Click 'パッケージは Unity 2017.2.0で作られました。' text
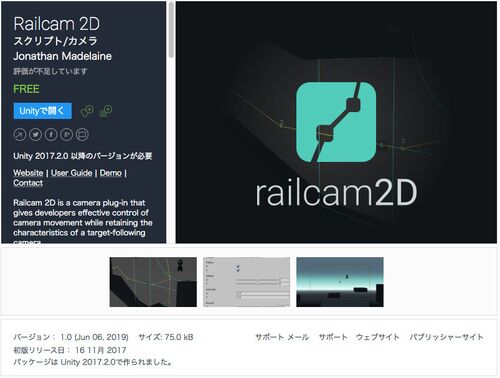This screenshot has height=378, width=500. click(93, 362)
